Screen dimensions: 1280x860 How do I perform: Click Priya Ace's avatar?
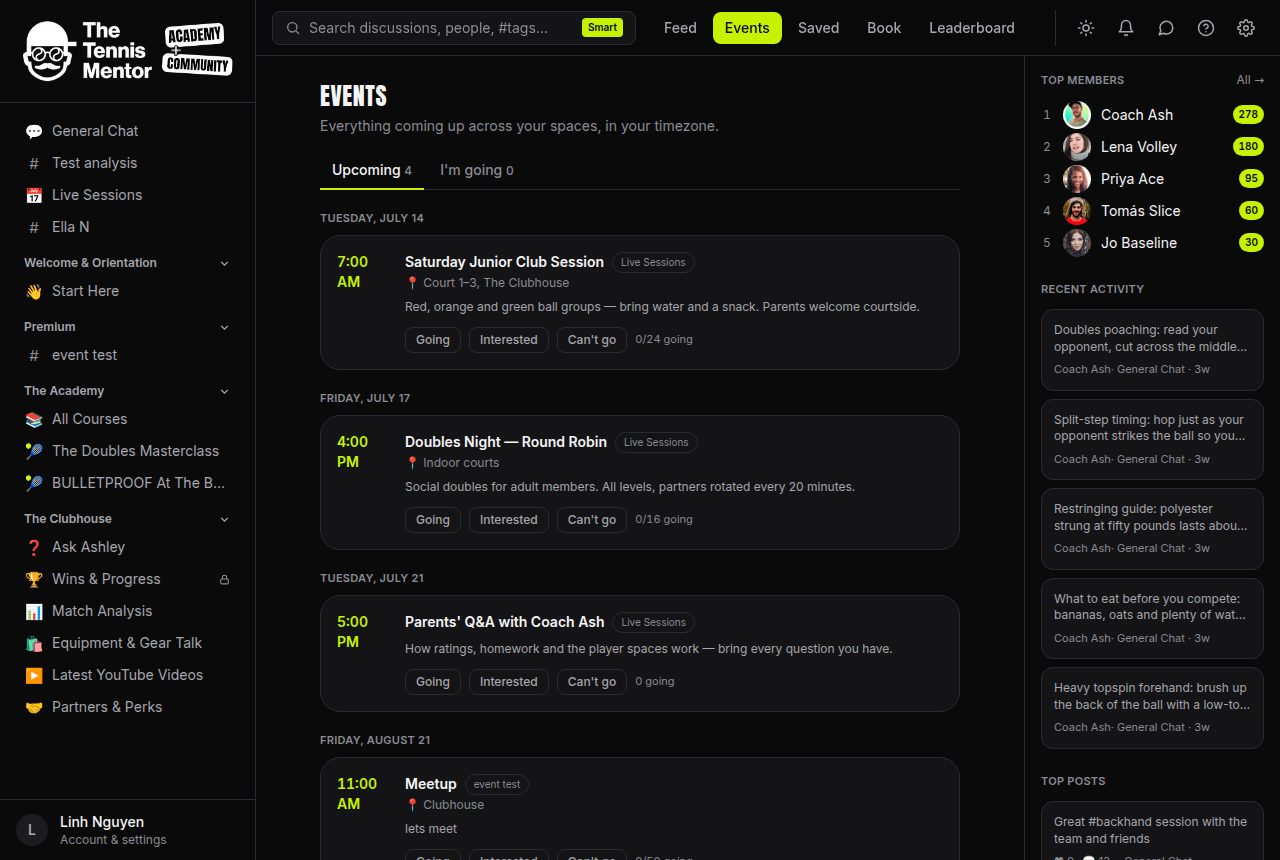(1077, 179)
